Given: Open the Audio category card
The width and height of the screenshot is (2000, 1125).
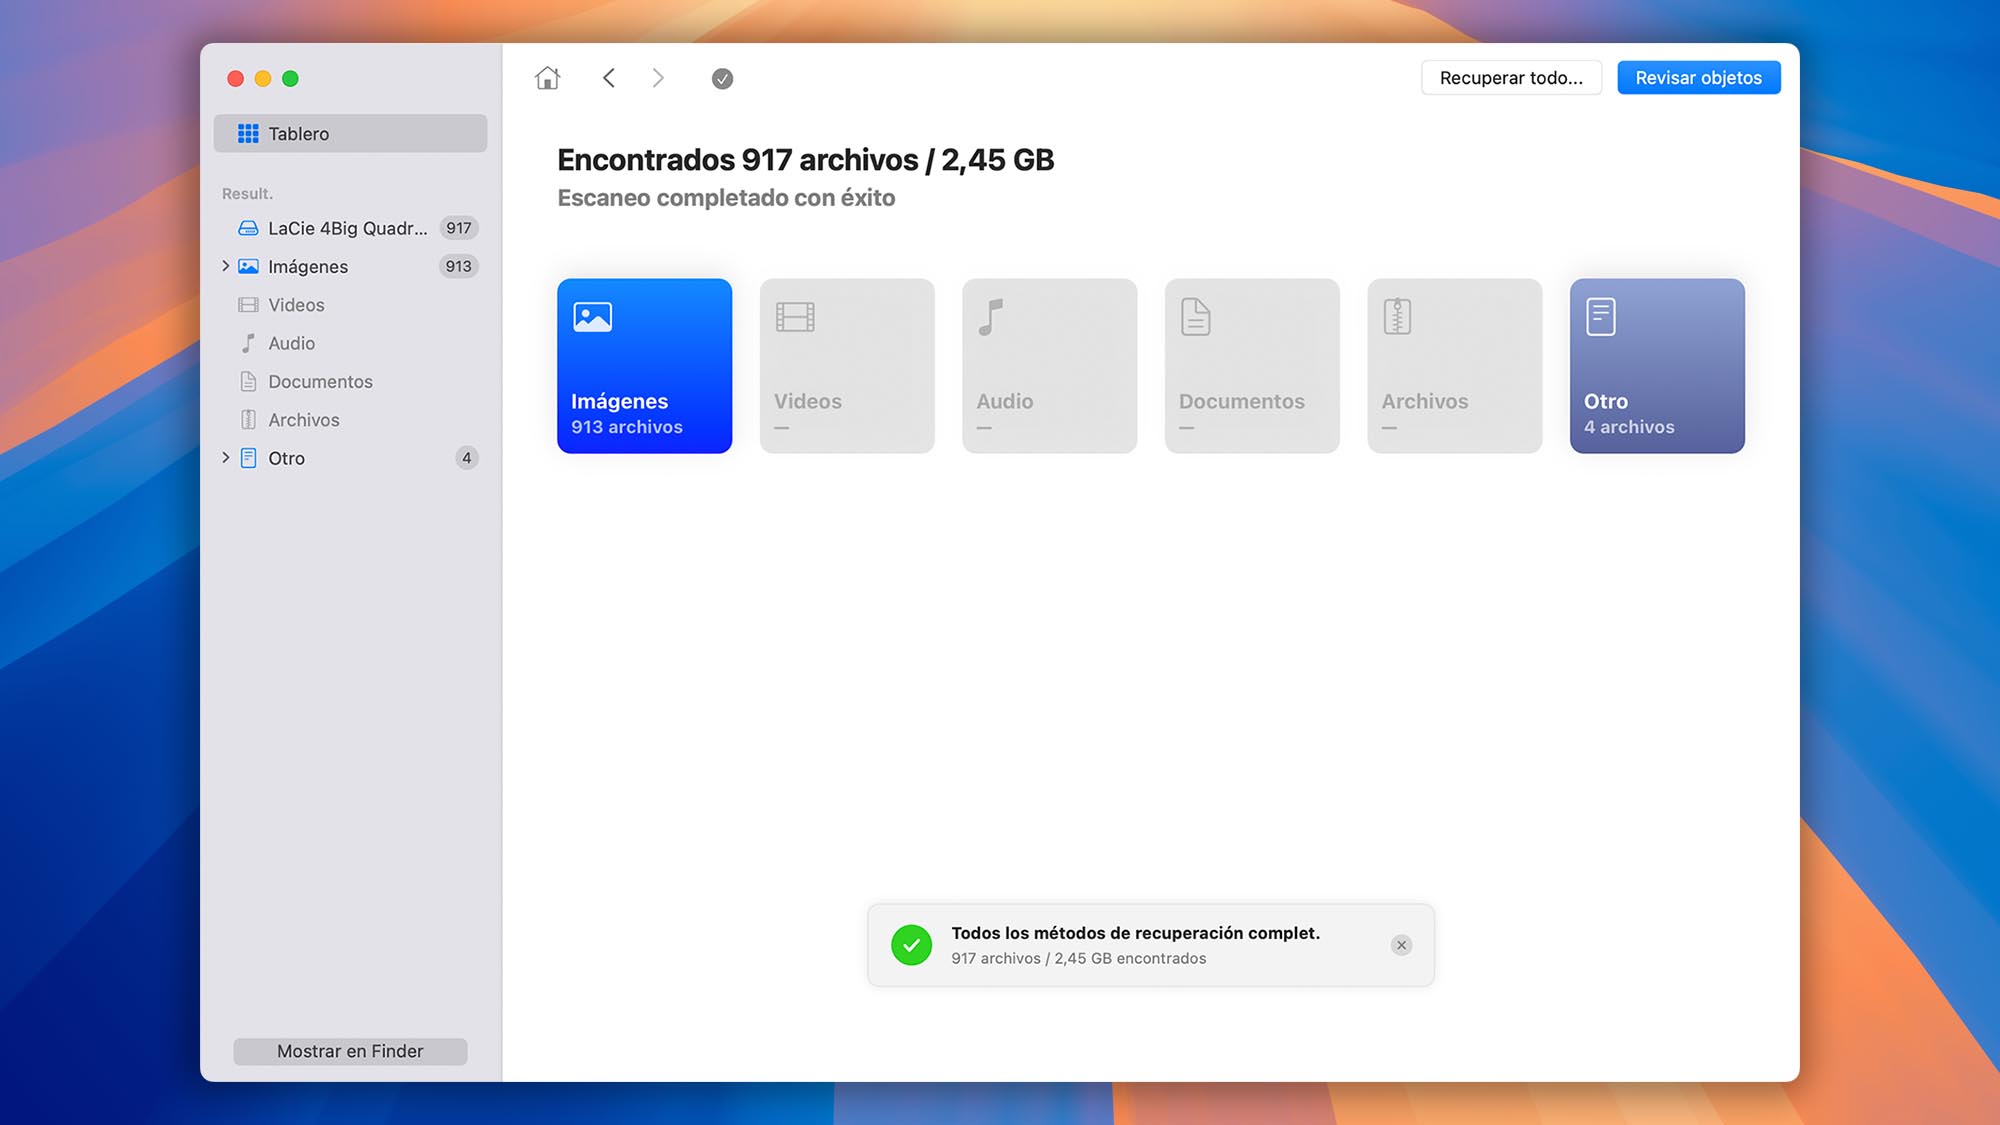Looking at the screenshot, I should (x=1049, y=366).
